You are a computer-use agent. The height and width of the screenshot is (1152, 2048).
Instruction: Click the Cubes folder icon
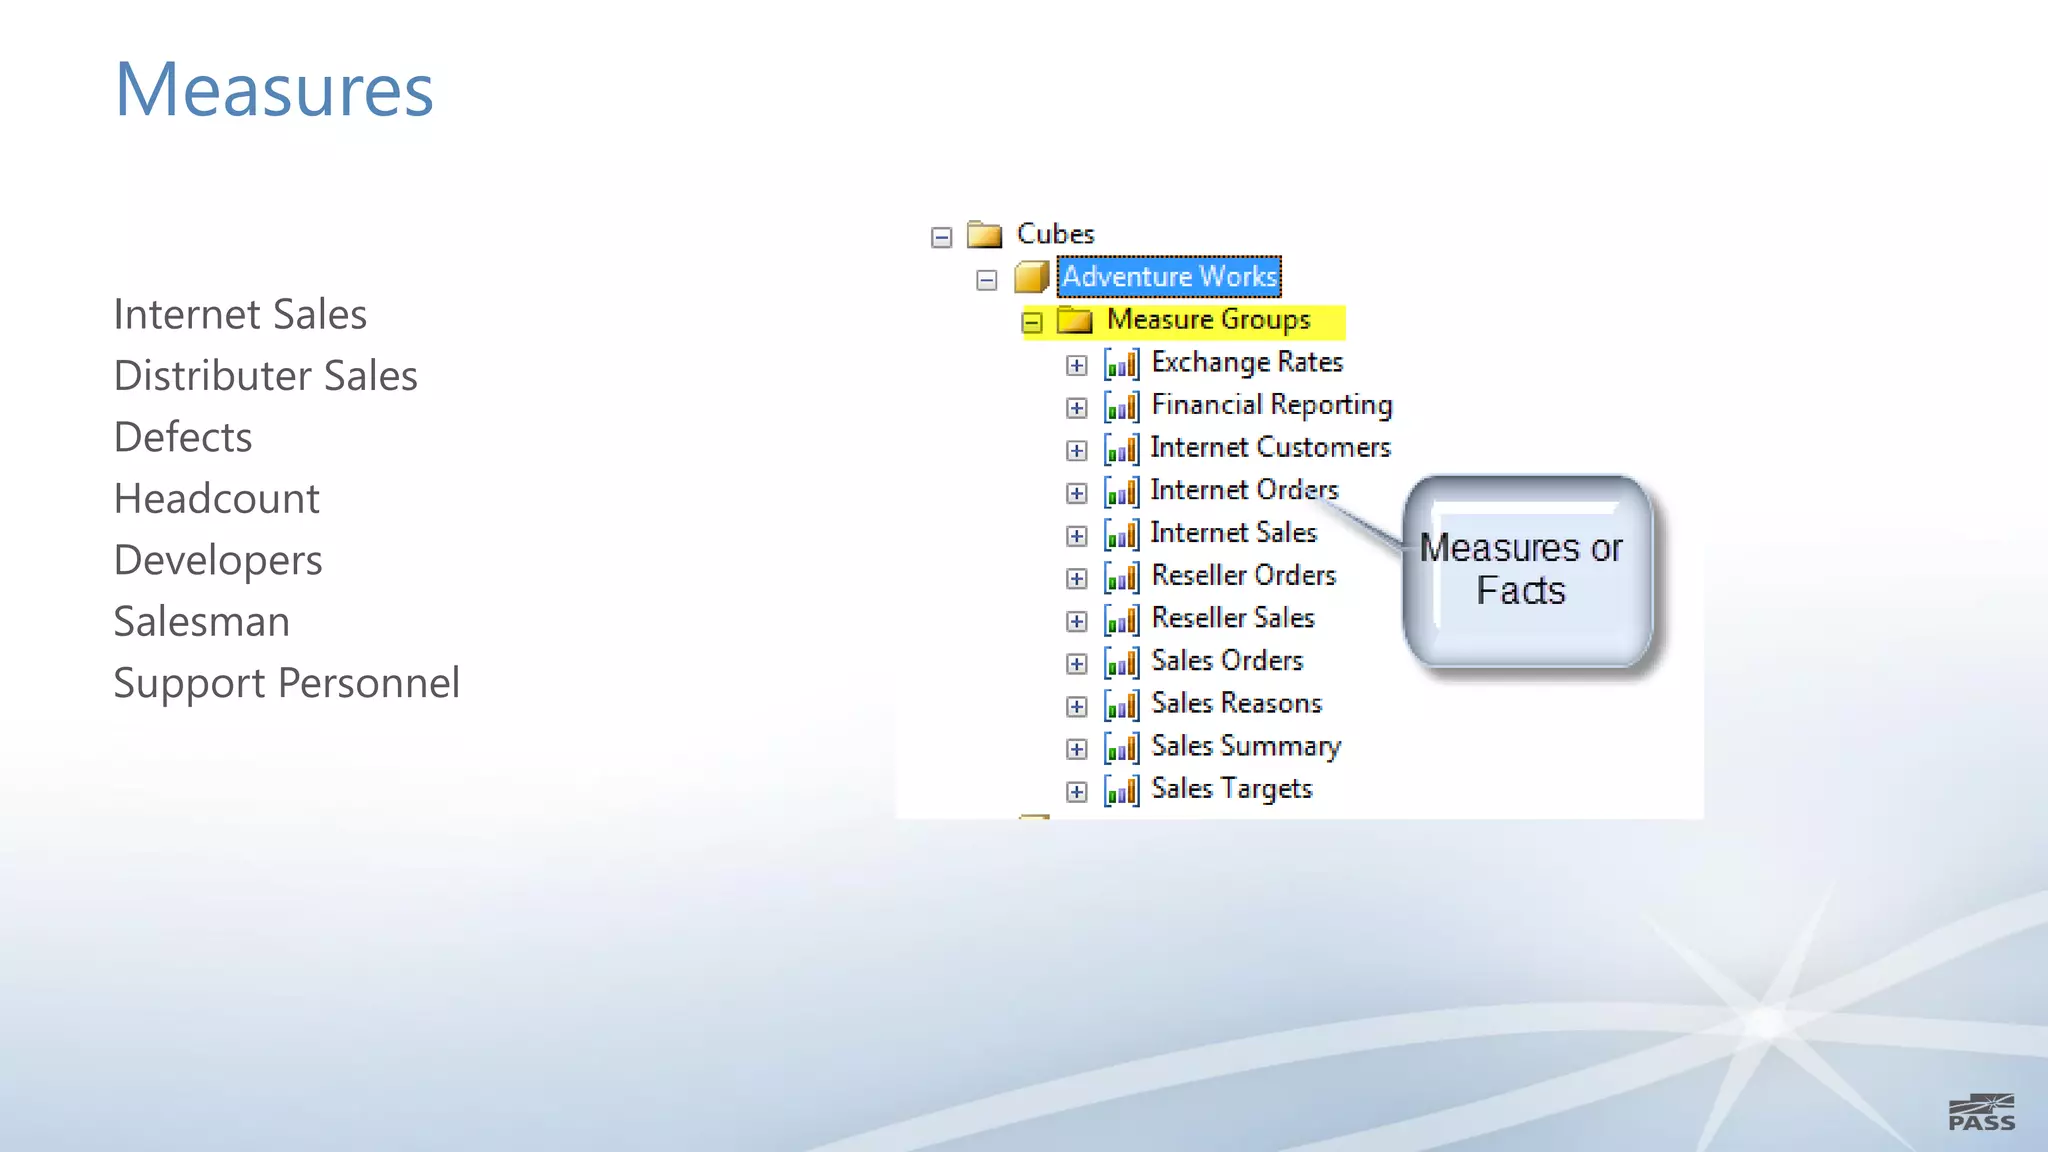pos(985,235)
